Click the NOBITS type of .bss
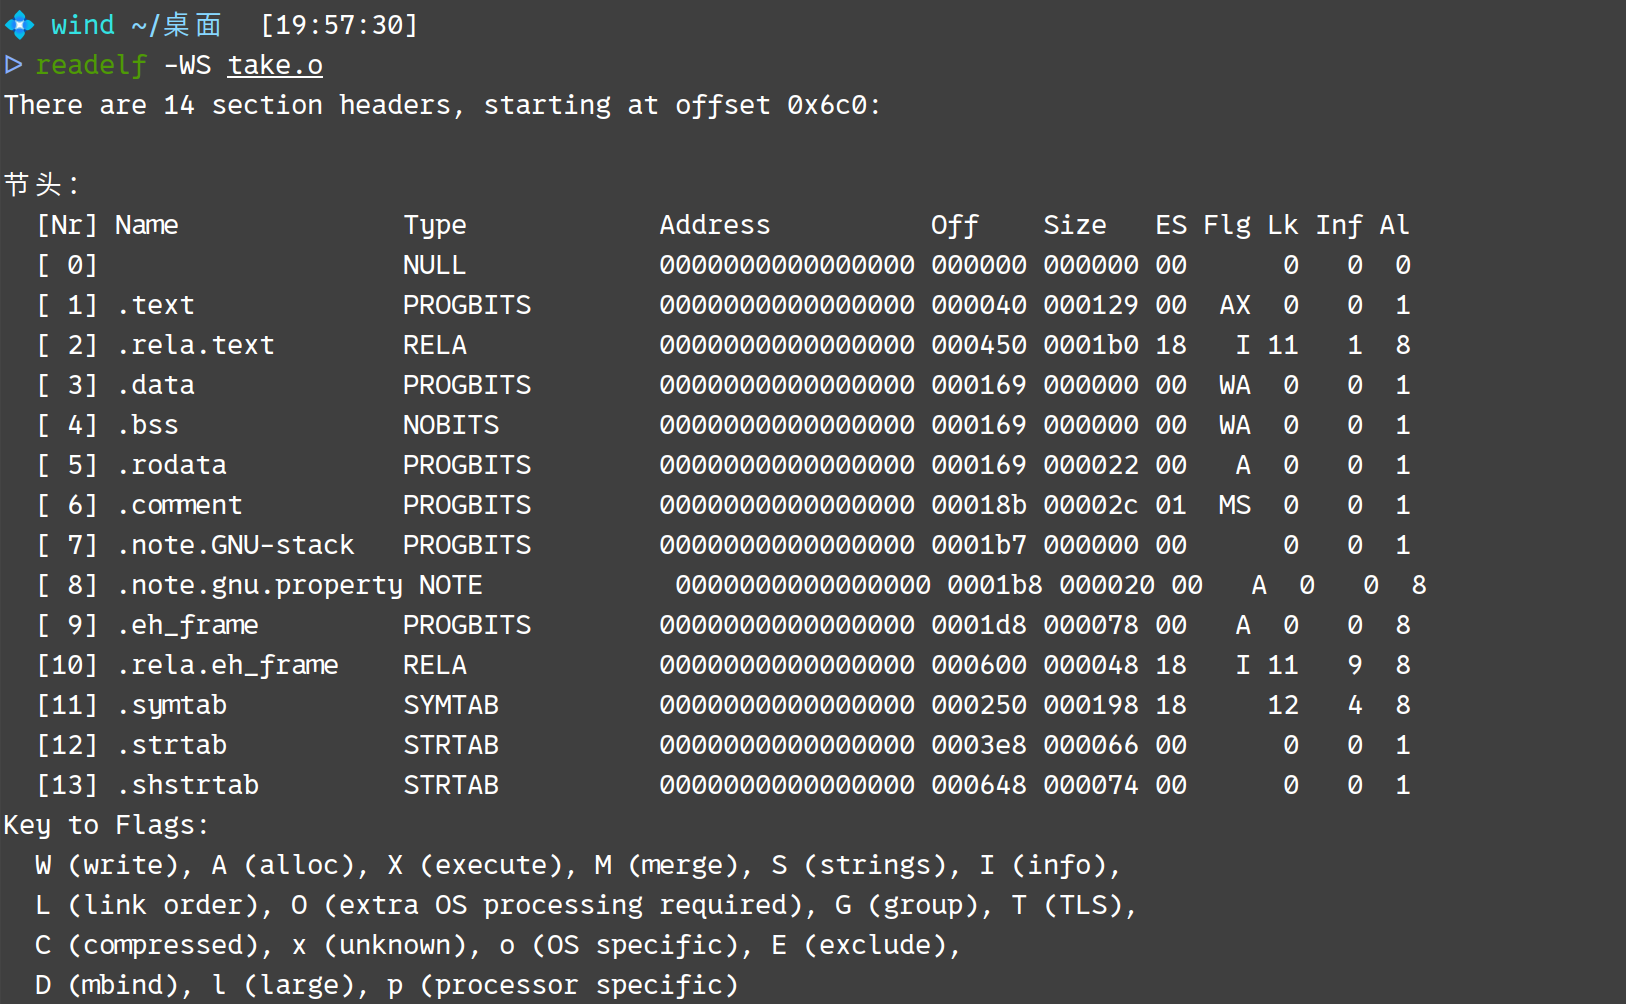The image size is (1626, 1004). pyautogui.click(x=450, y=425)
